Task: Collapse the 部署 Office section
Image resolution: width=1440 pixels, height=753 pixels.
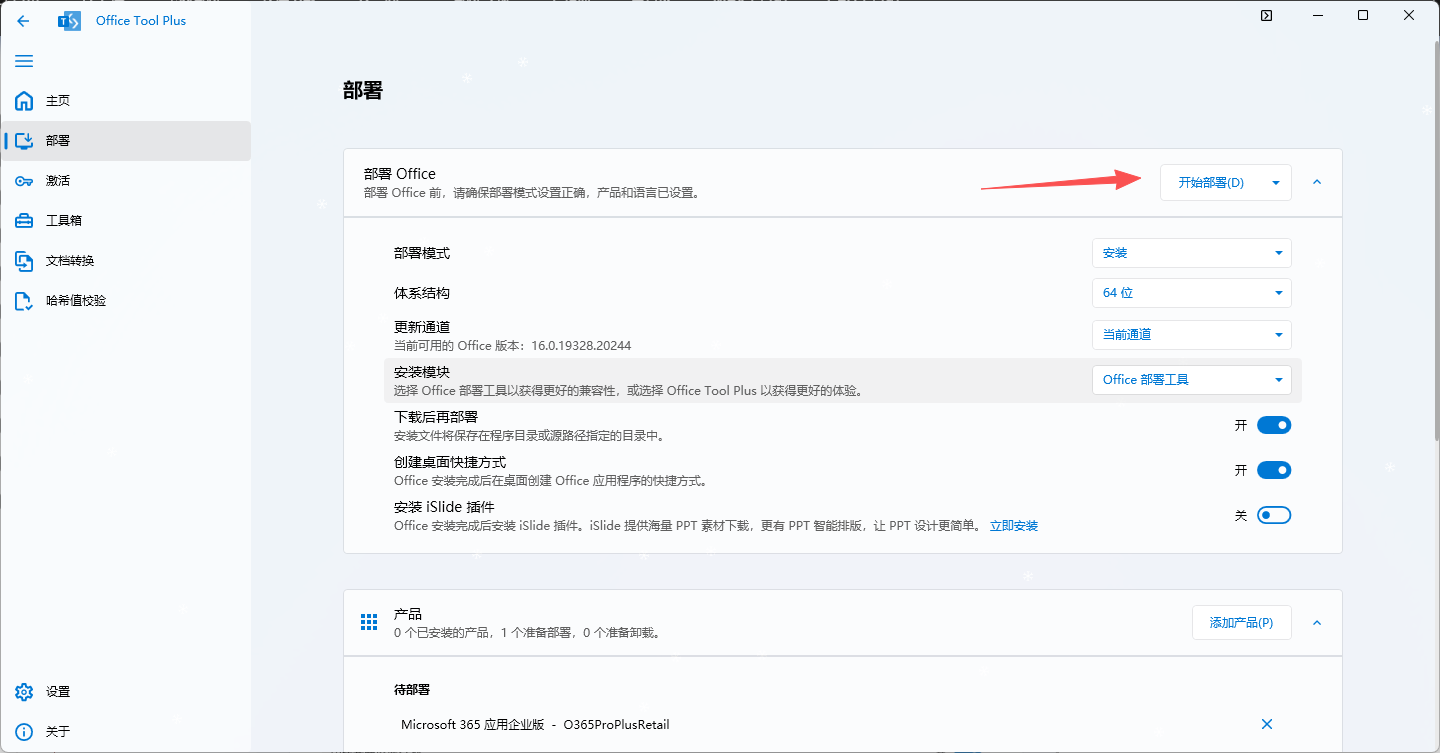Action: pos(1316,182)
